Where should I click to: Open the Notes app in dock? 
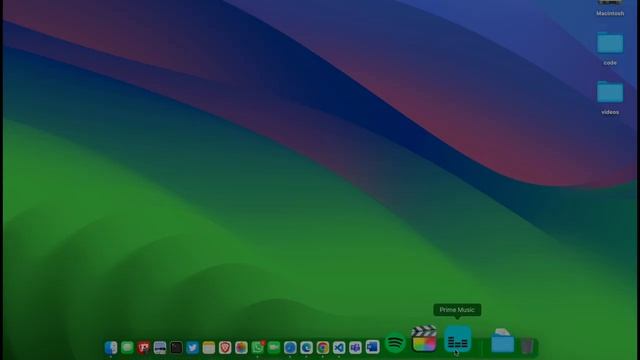(209, 347)
